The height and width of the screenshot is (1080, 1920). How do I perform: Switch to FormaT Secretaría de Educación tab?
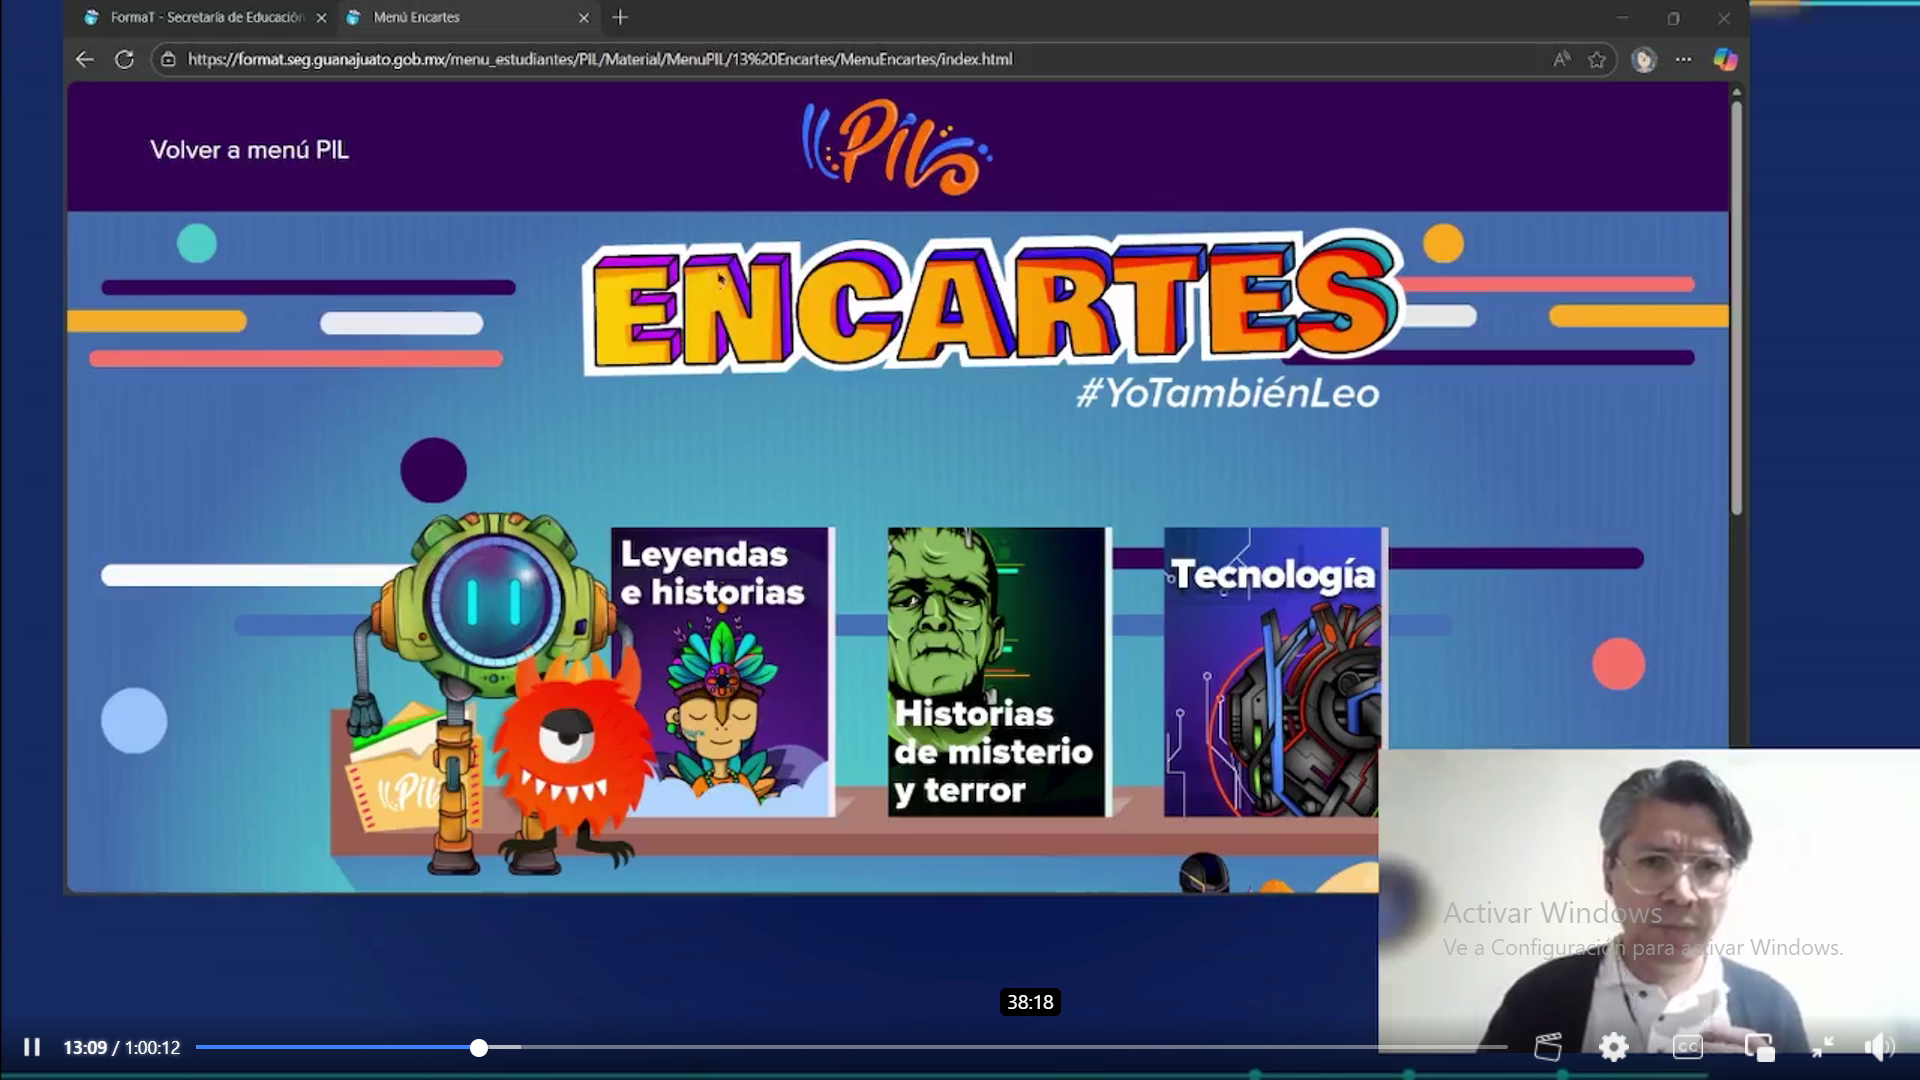click(205, 17)
